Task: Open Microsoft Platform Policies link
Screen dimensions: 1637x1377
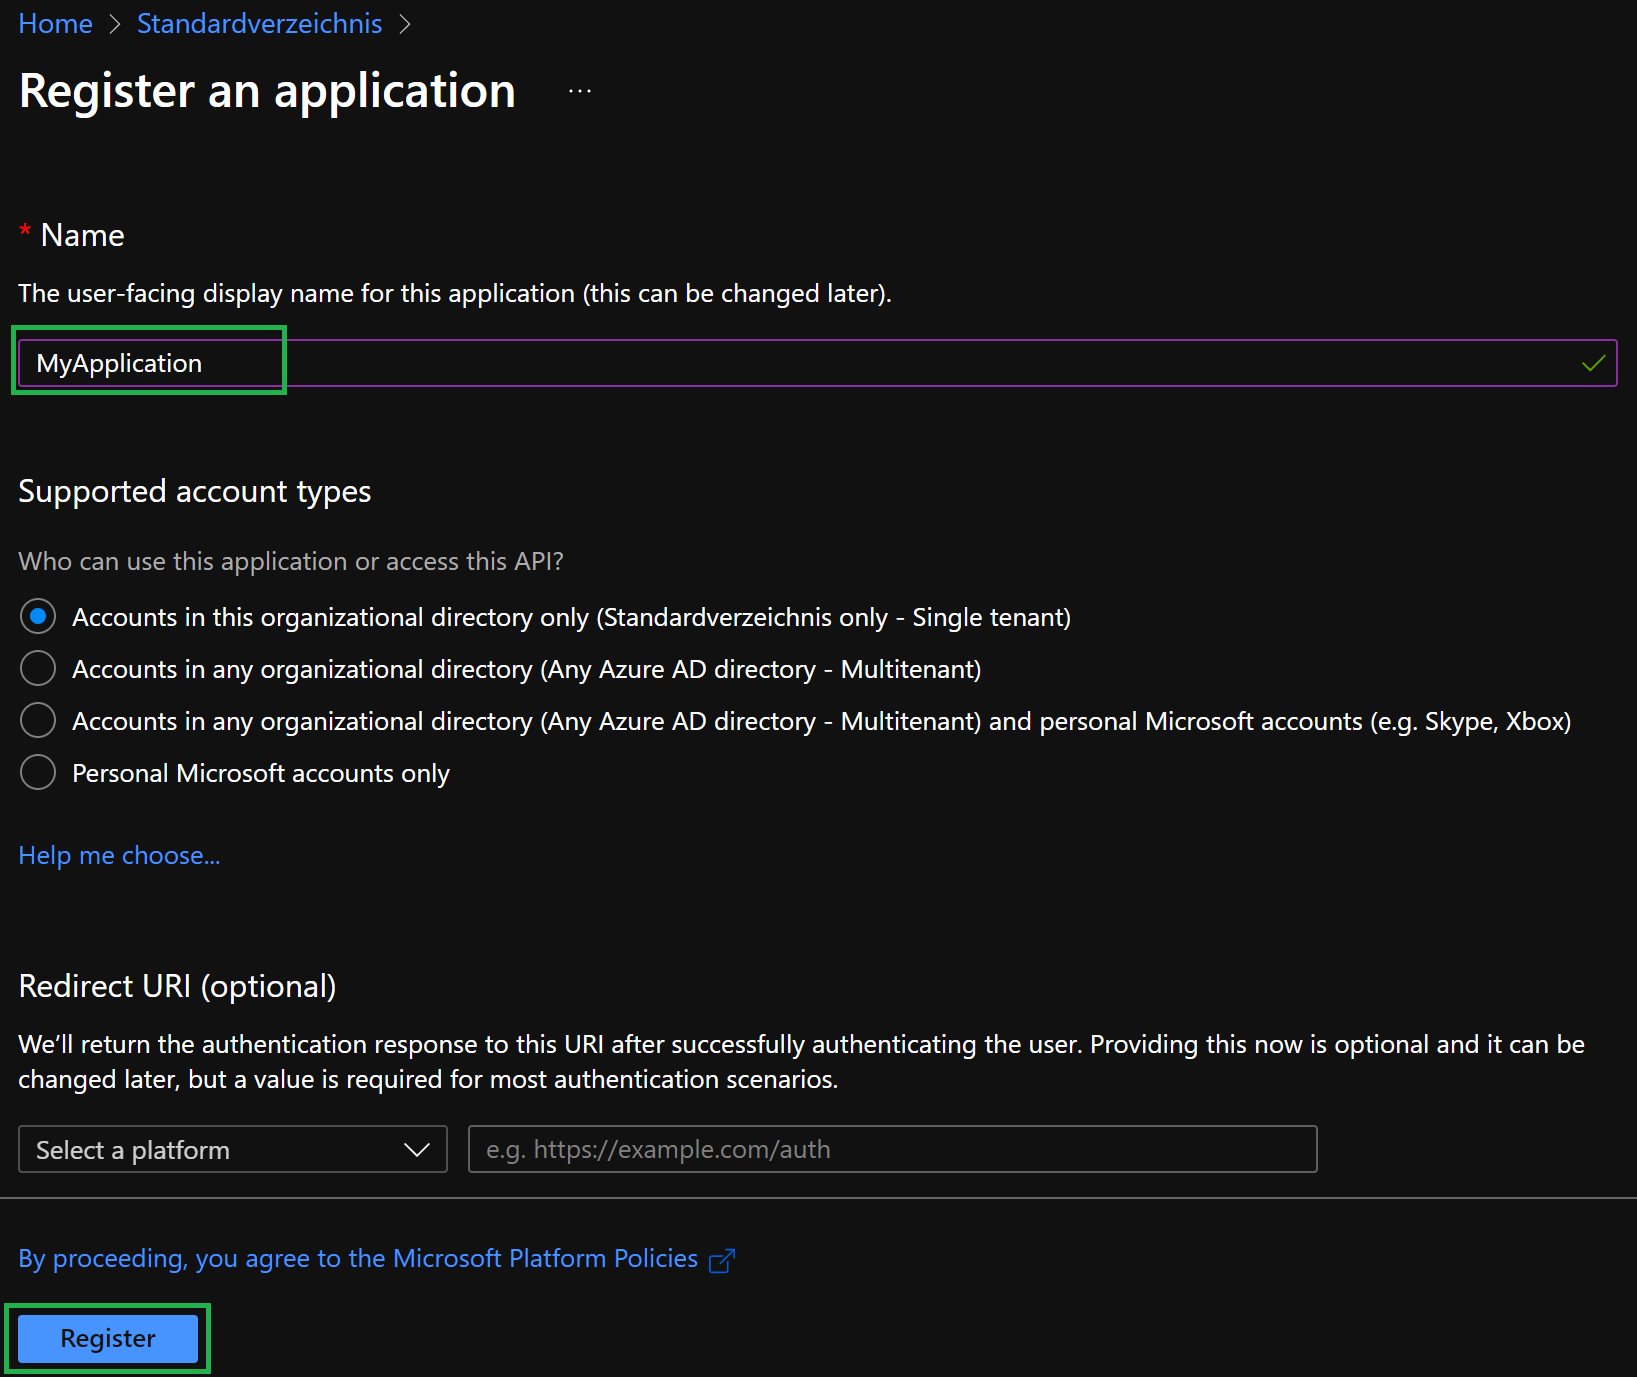Action: tap(358, 1258)
